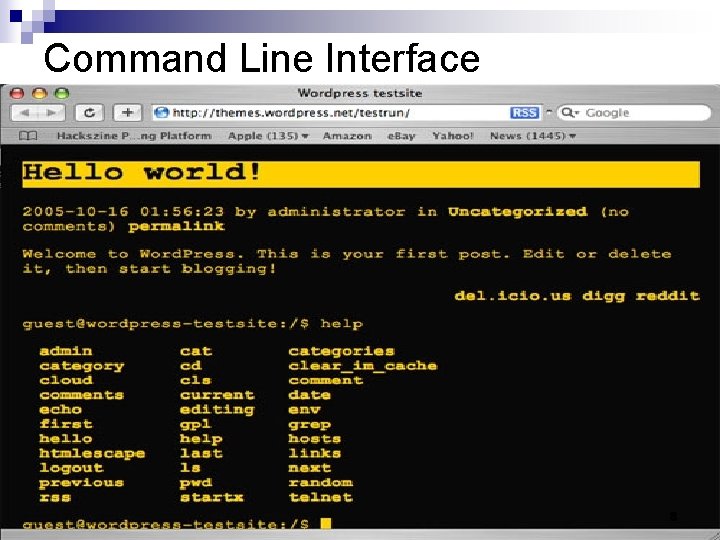Click the next command
Viewport: 720px width, 540px height.
pyautogui.click(x=309, y=468)
